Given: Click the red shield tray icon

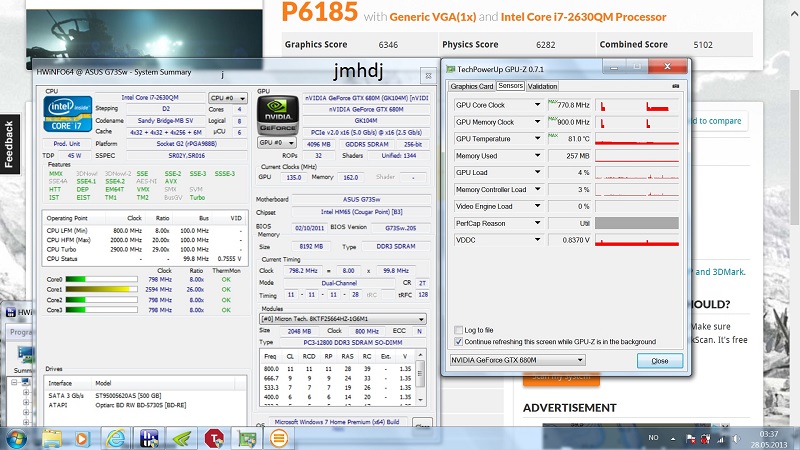Looking at the screenshot, I should (x=705, y=438).
